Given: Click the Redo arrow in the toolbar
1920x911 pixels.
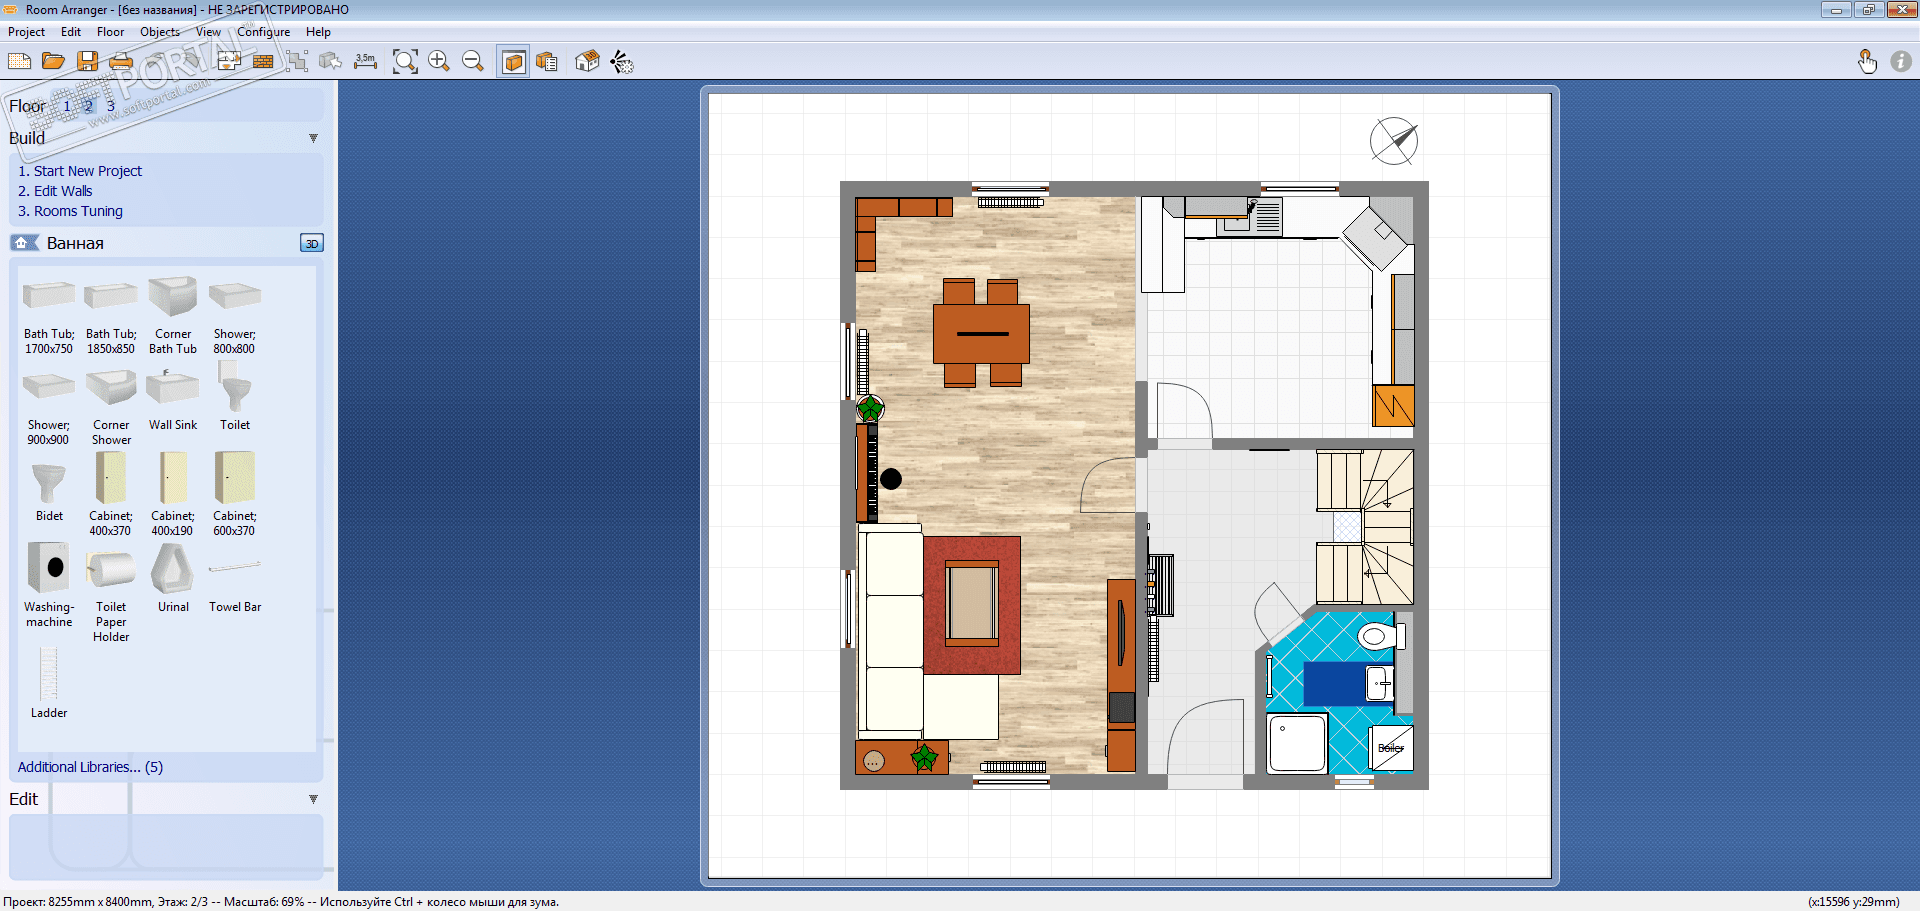Looking at the screenshot, I should (190, 62).
